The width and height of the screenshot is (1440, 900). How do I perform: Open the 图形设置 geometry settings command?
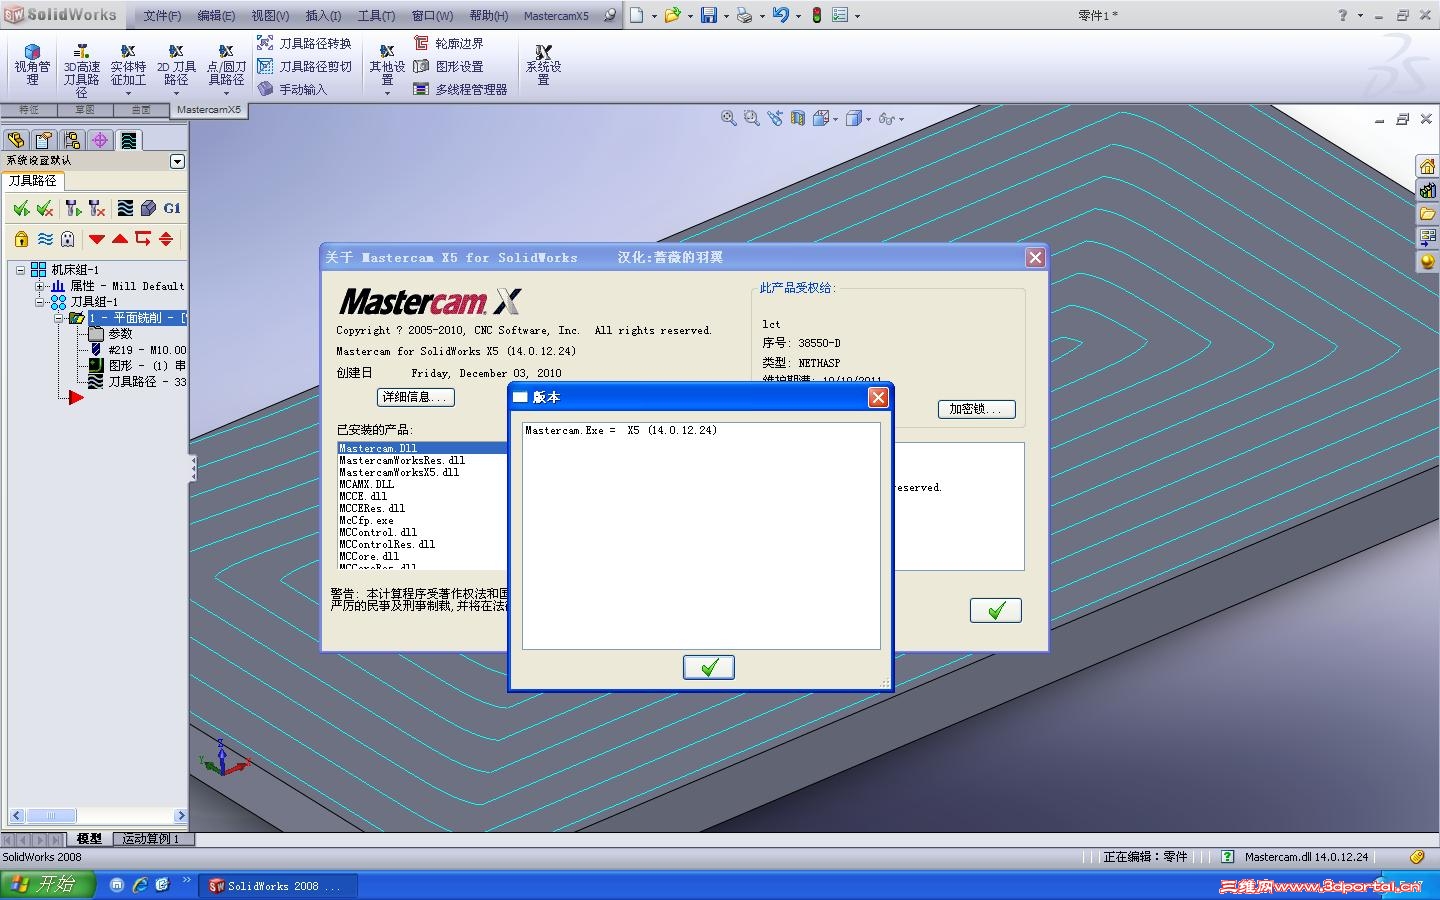tap(448, 66)
